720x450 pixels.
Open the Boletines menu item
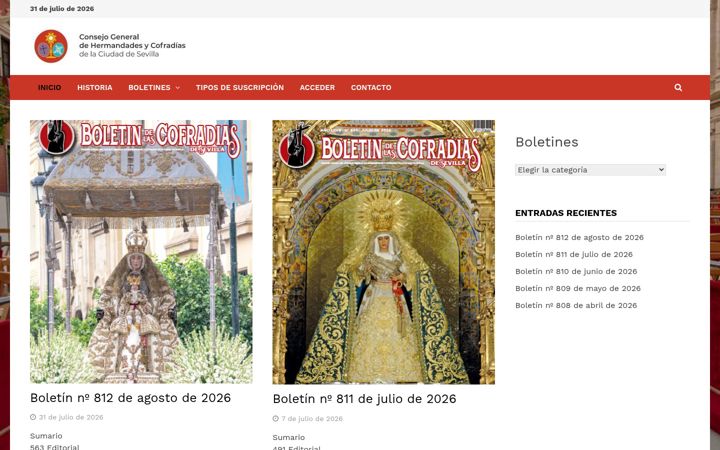(x=149, y=87)
